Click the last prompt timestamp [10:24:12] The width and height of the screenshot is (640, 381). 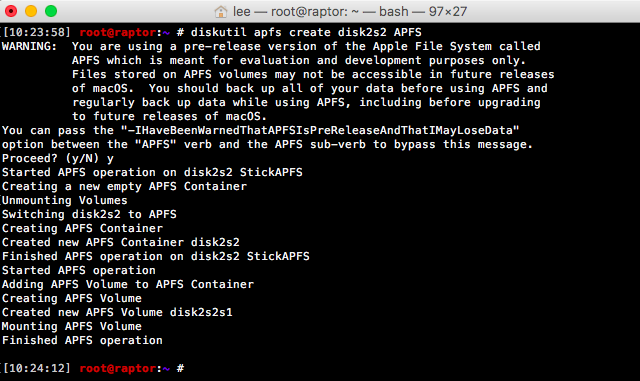click(x=37, y=368)
